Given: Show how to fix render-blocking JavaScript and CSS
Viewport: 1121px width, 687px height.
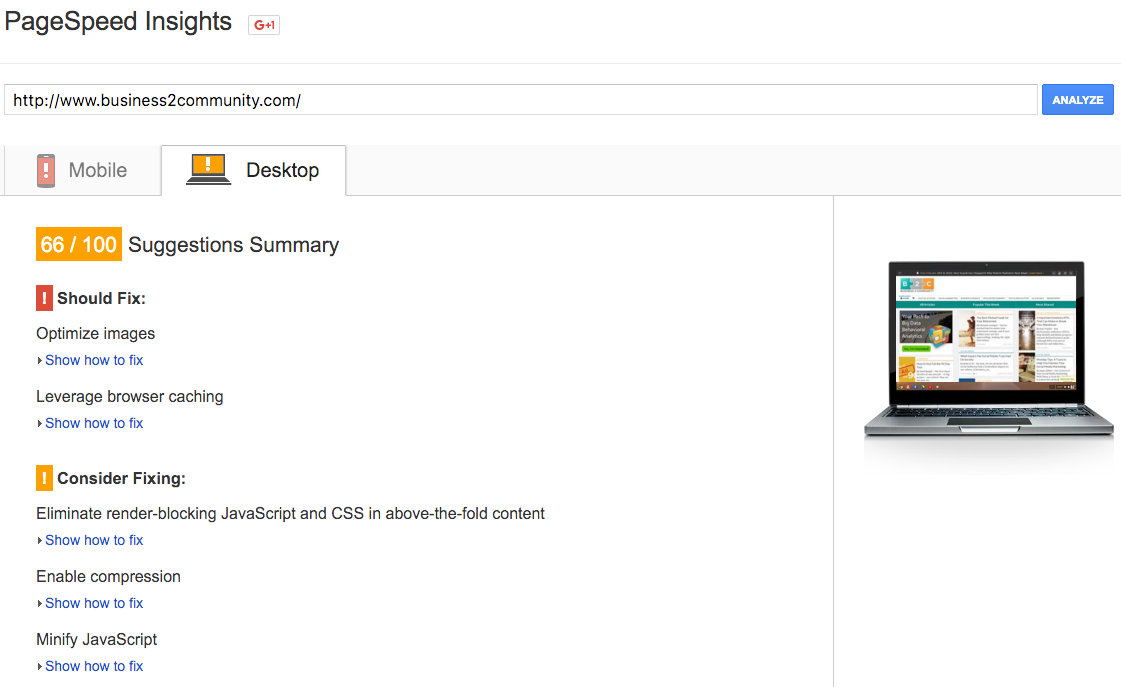Looking at the screenshot, I should pyautogui.click(x=94, y=540).
